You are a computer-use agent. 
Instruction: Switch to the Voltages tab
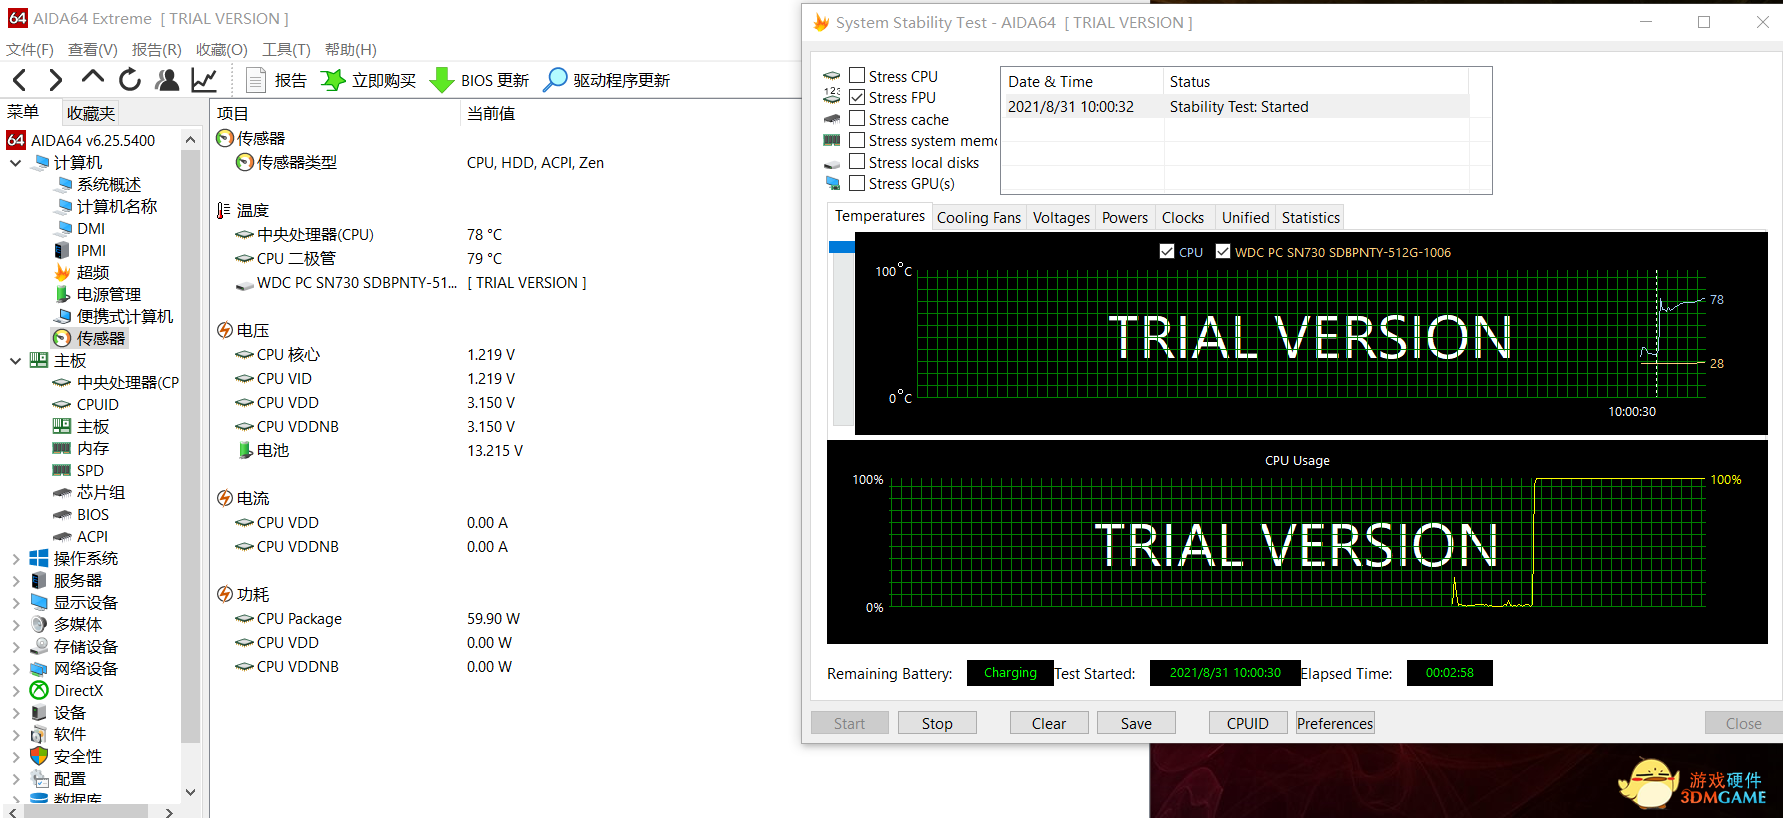[x=1061, y=217]
